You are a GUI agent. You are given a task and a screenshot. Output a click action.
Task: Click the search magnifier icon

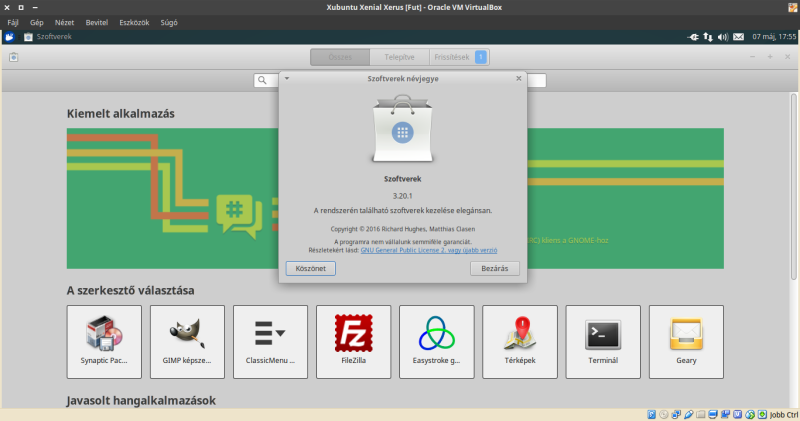[x=262, y=80]
